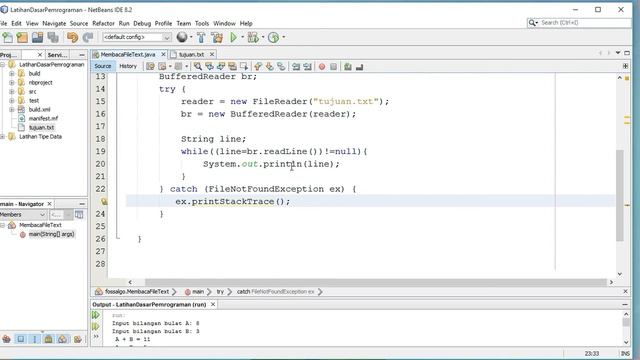
Task: Toggle the last Navigator filter icon
Action: 78,339
